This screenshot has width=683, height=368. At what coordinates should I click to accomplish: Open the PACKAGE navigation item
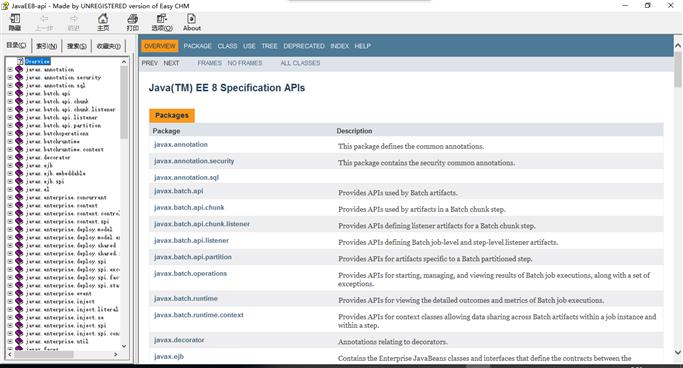coord(197,46)
